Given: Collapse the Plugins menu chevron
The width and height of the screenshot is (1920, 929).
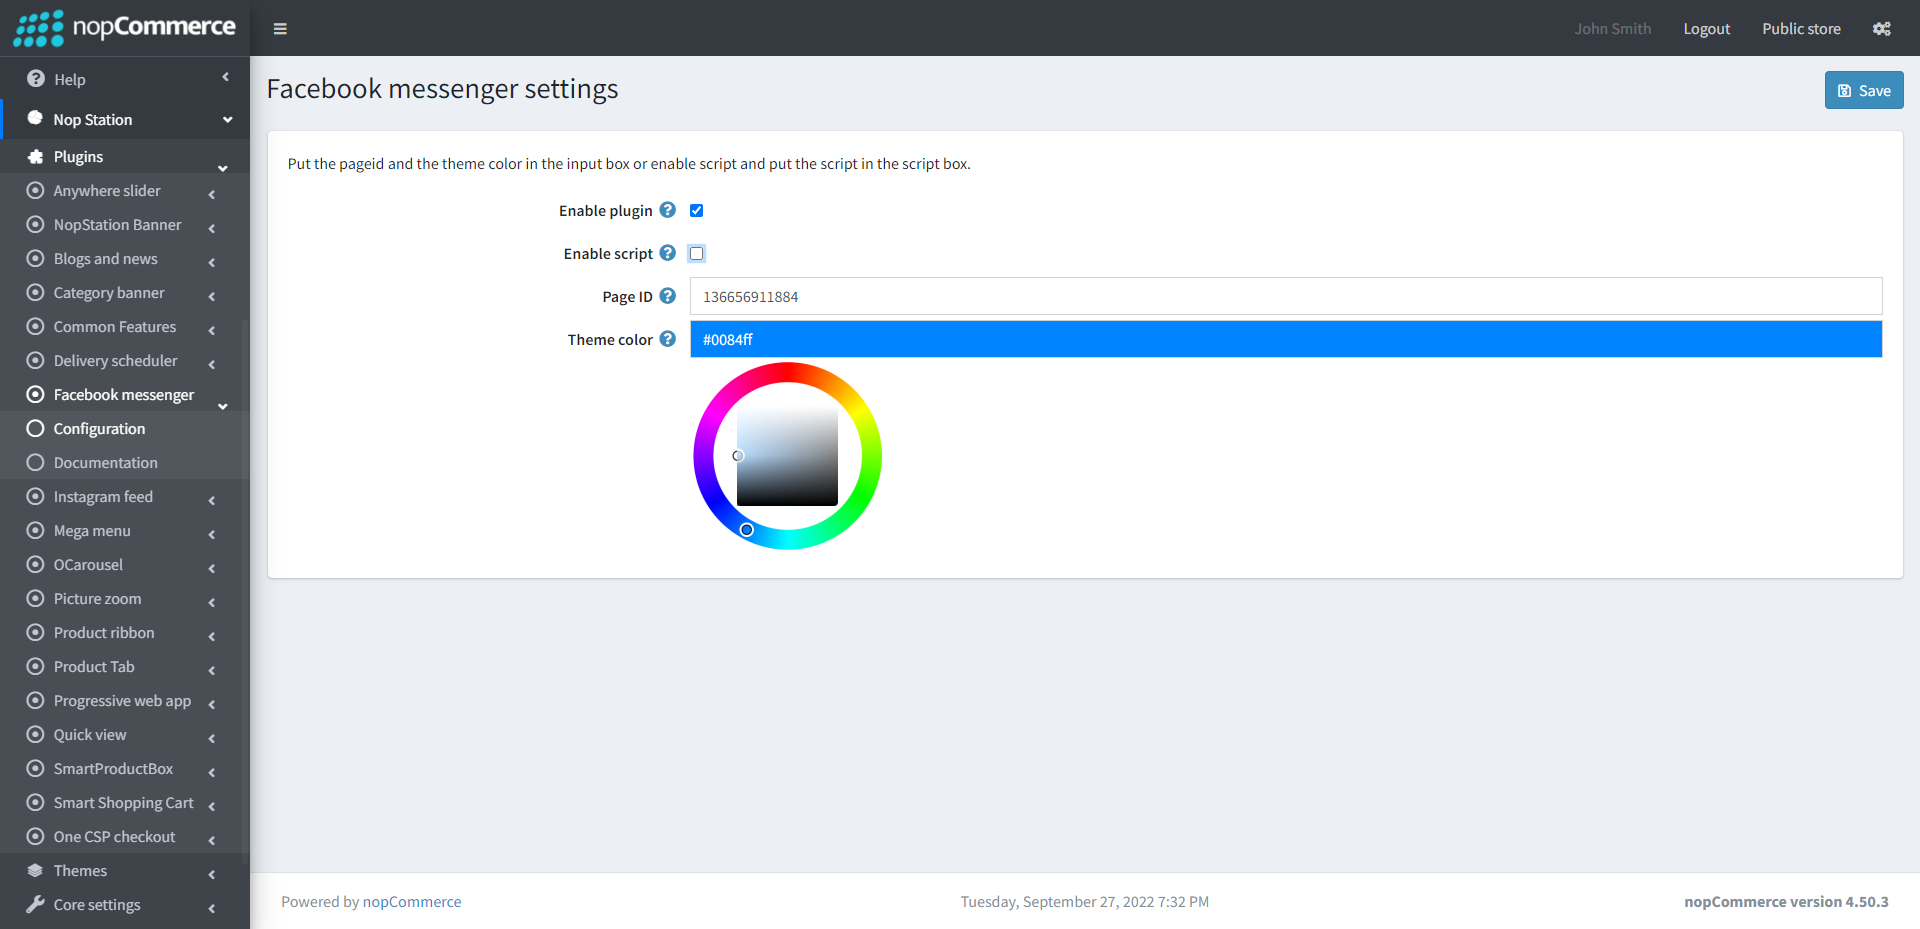Looking at the screenshot, I should pos(223,168).
